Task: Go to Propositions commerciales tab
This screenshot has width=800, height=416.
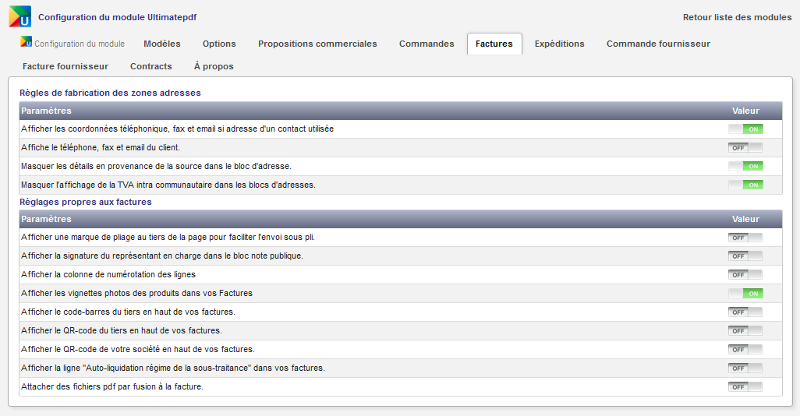Action: (x=317, y=44)
